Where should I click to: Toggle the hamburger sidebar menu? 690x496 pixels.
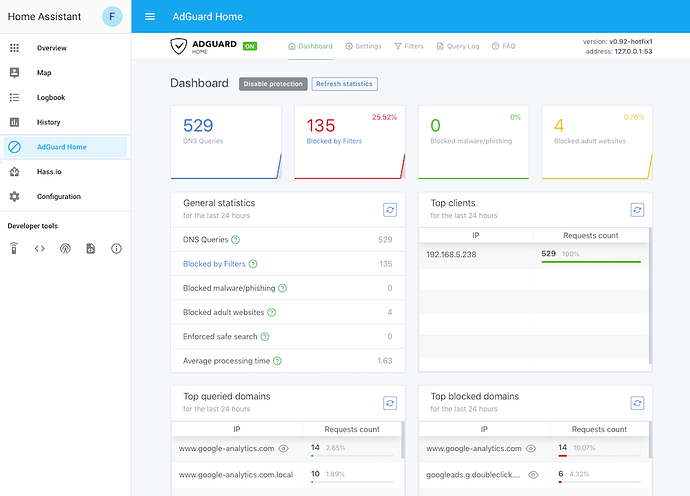tap(150, 17)
